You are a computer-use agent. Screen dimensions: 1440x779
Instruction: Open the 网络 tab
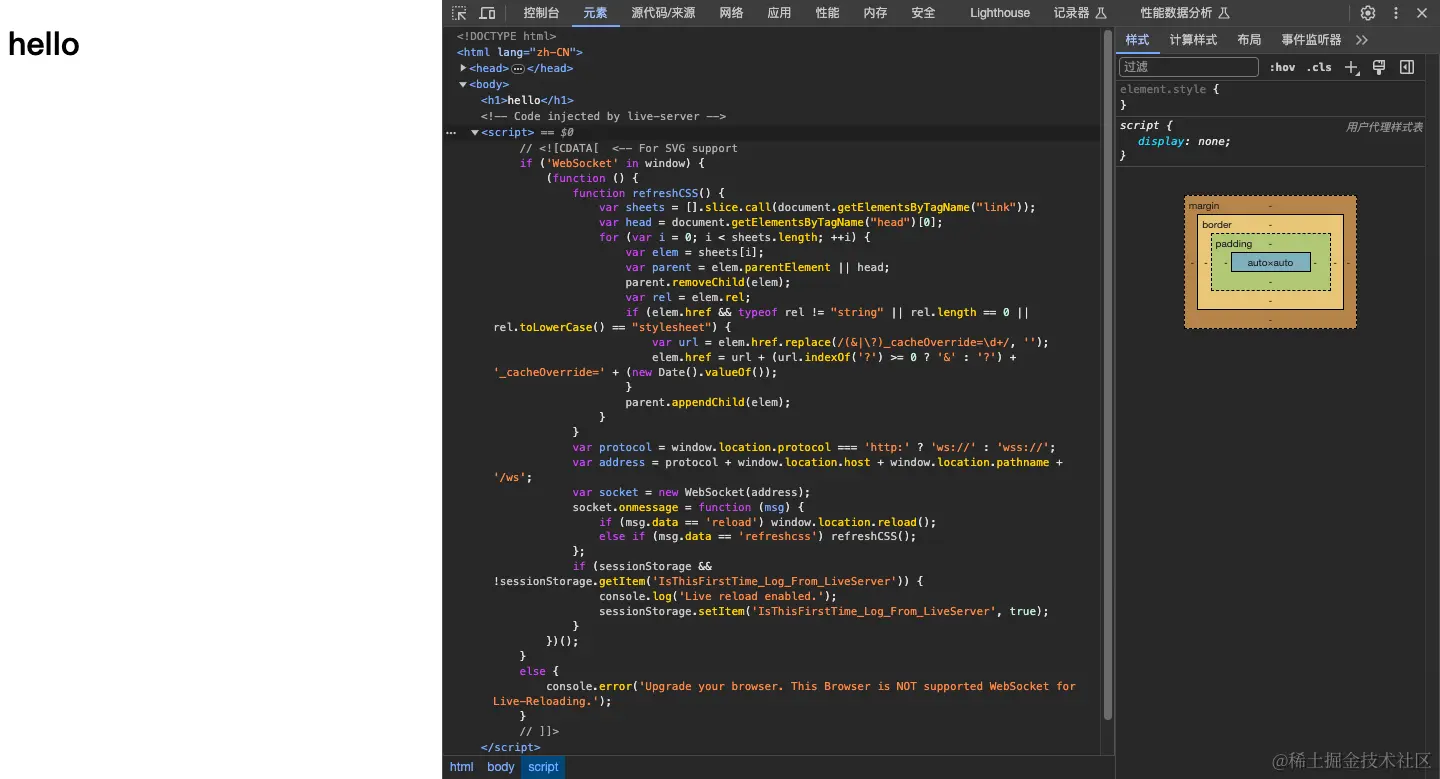(x=731, y=13)
